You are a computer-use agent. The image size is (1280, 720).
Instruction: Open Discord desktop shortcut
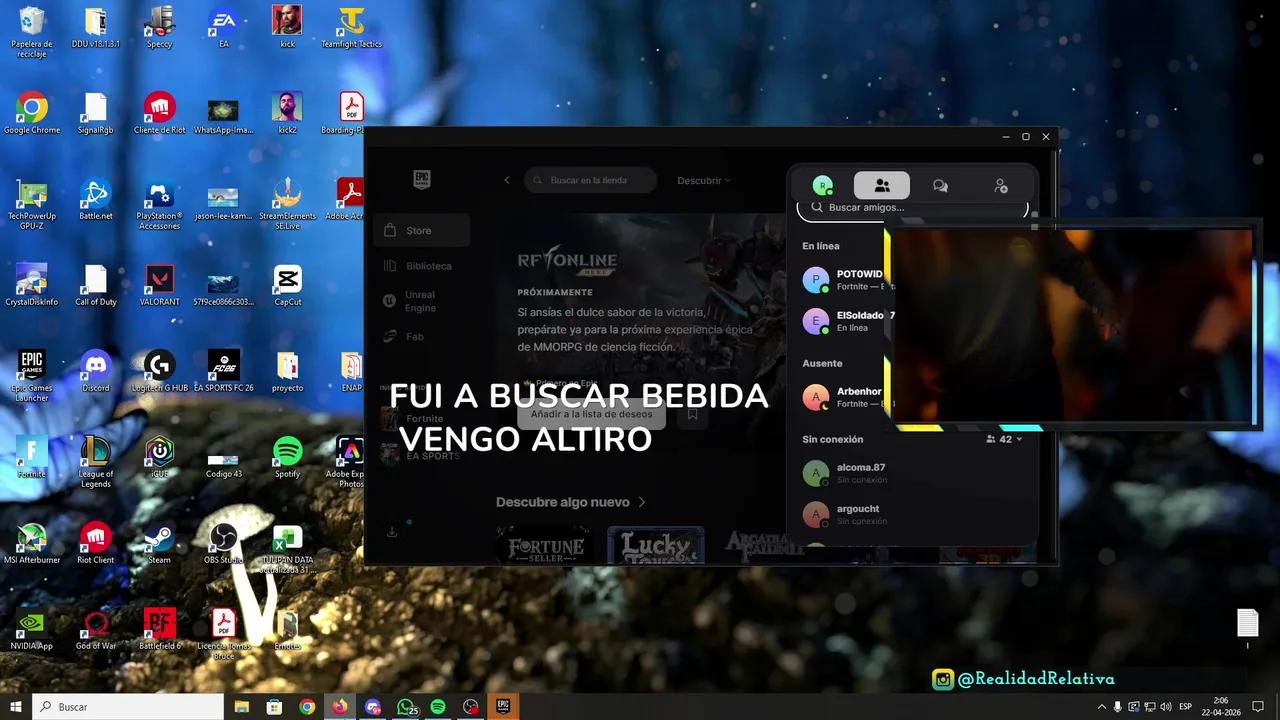pyautogui.click(x=96, y=366)
